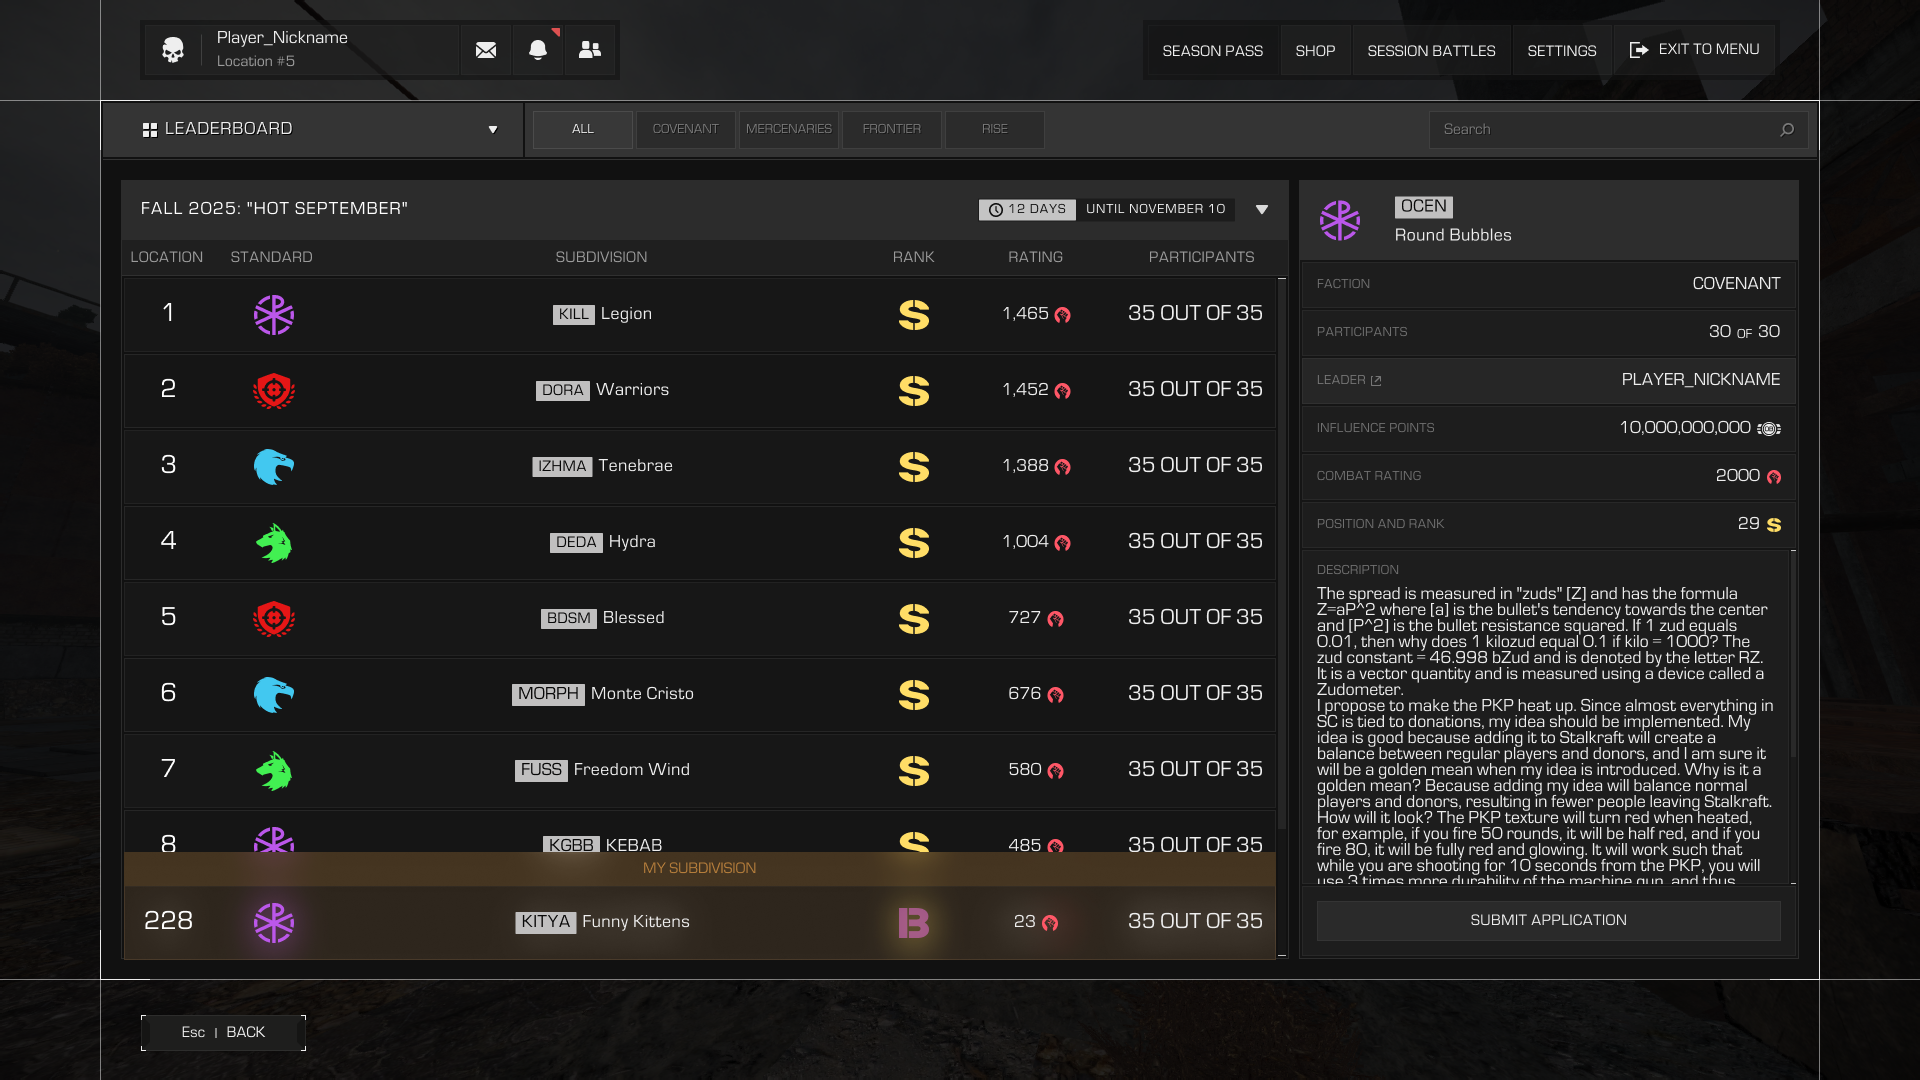Expand the season selector arrow
The image size is (1920, 1080).
(1262, 210)
